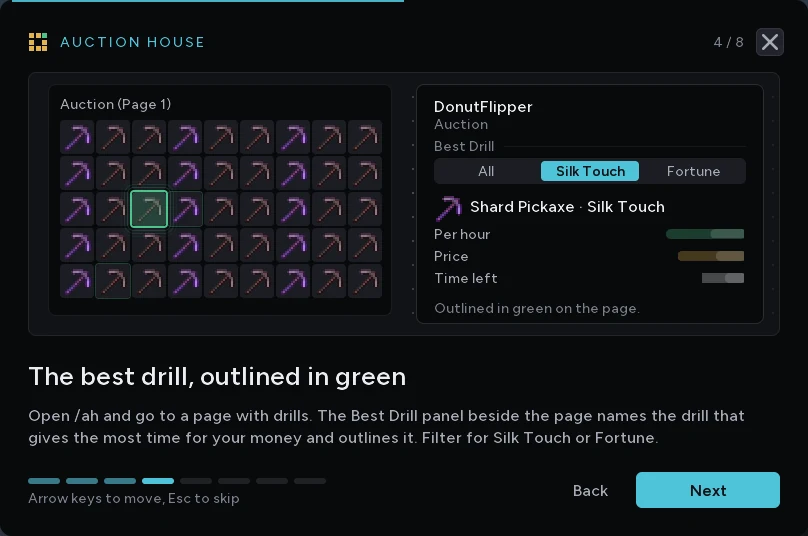
Task: Switch Best Drill filter to Fortune
Action: [x=693, y=171]
